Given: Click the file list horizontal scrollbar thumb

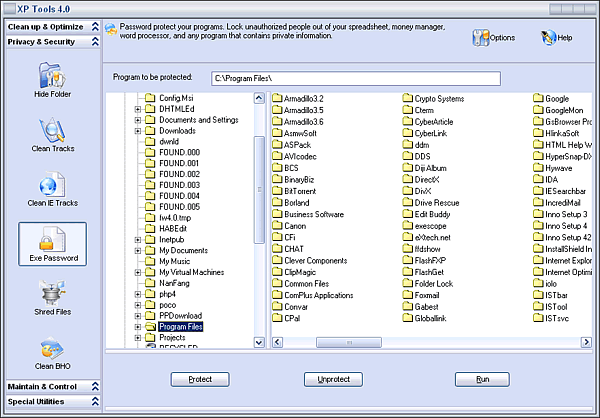Looking at the screenshot, I should click(x=349, y=342).
